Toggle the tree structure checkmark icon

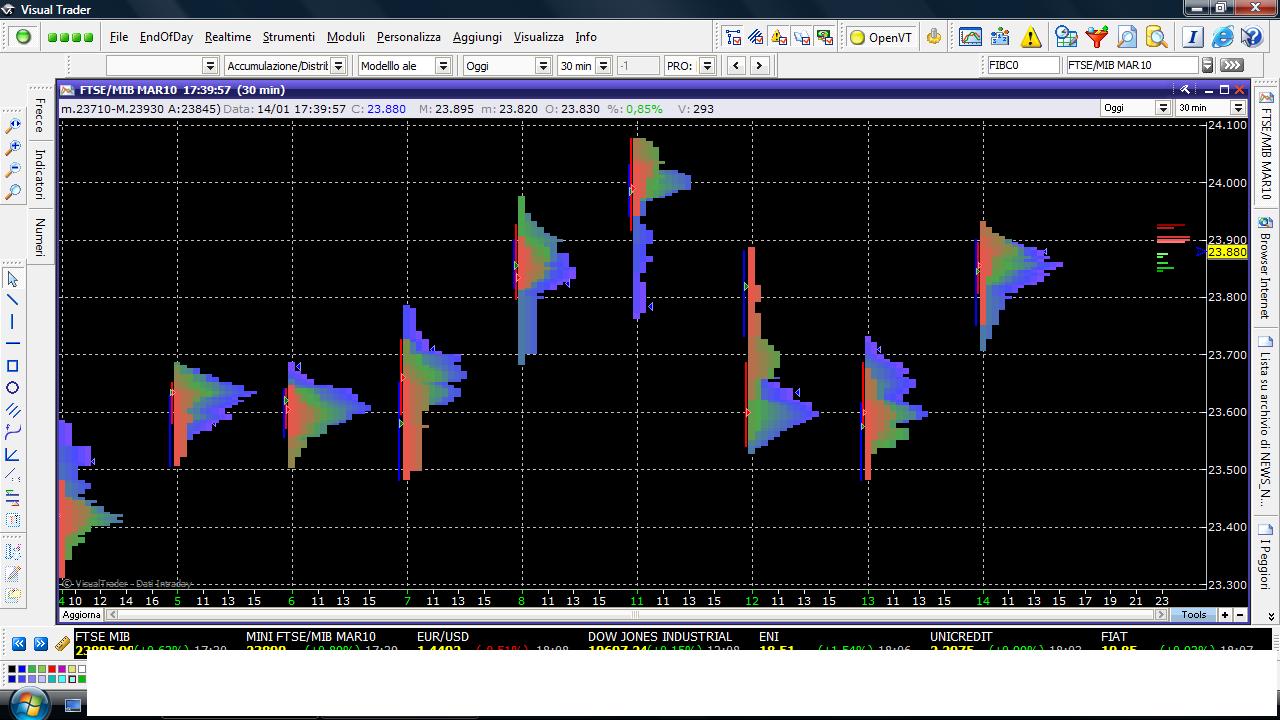733,38
